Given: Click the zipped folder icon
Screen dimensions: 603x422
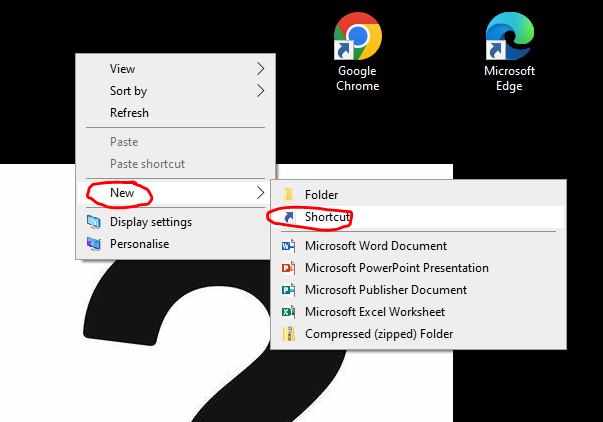Looking at the screenshot, I should point(289,334).
